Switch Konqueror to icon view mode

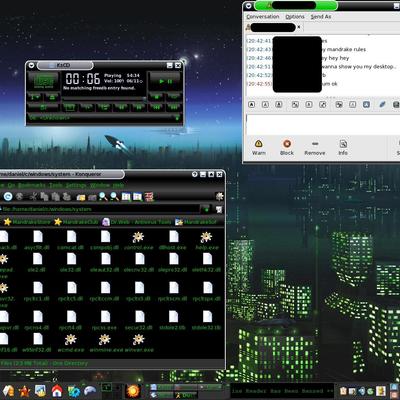(126, 197)
